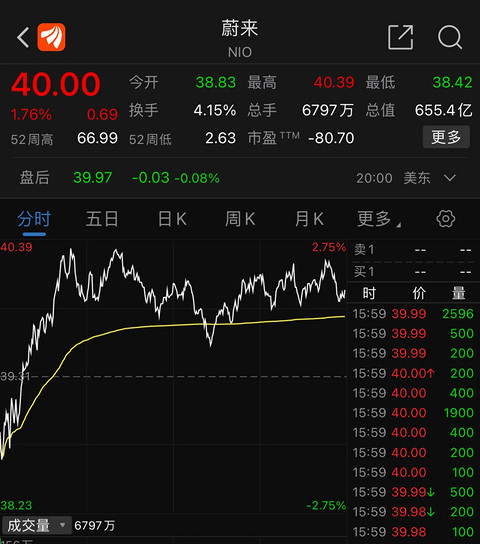The height and width of the screenshot is (544, 480).
Task: Tap the 最低 value 38.42
Action: (x=452, y=83)
